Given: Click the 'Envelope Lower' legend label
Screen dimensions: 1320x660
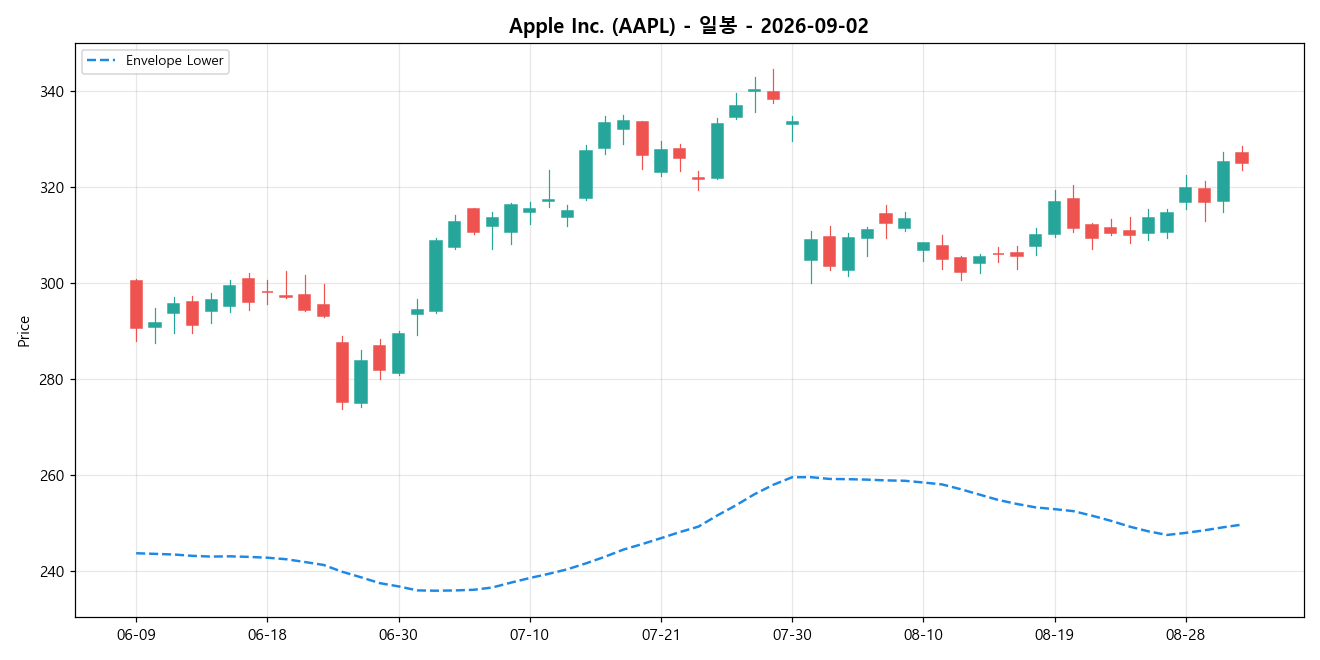Looking at the screenshot, I should pos(174,61).
